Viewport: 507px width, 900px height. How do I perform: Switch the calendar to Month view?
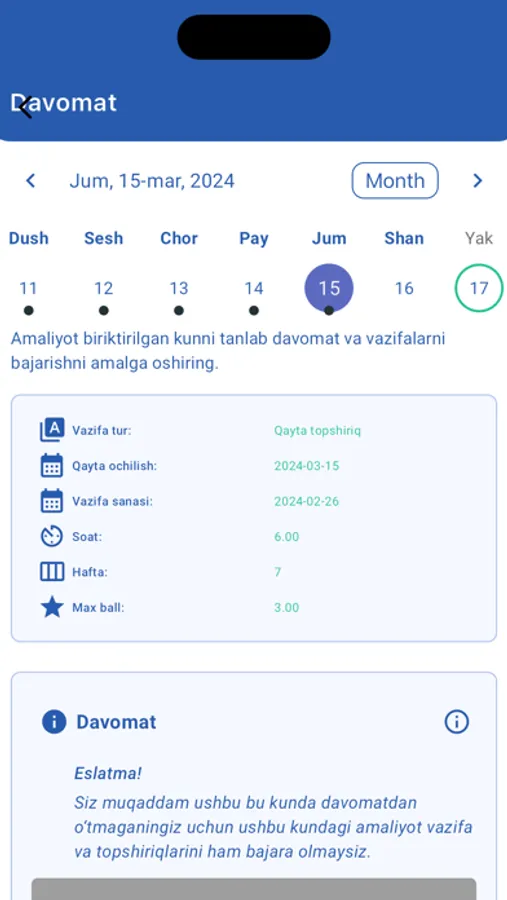(x=395, y=181)
